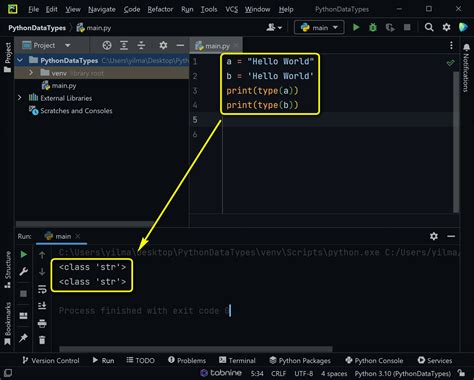Click the green inspection checkmark in editor

pos(450,62)
